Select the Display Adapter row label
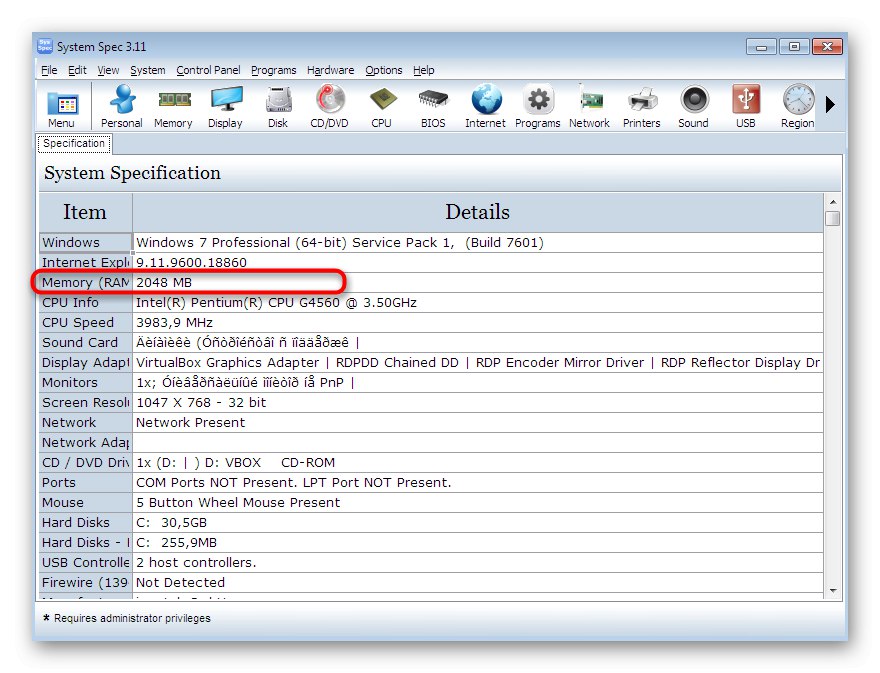 85,363
